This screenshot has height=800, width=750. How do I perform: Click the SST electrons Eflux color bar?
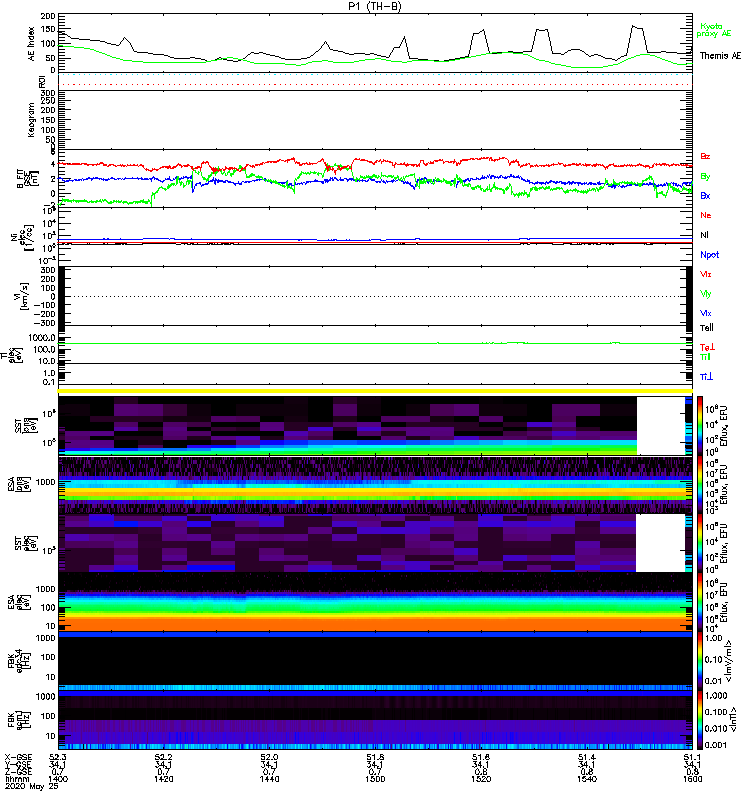click(700, 543)
